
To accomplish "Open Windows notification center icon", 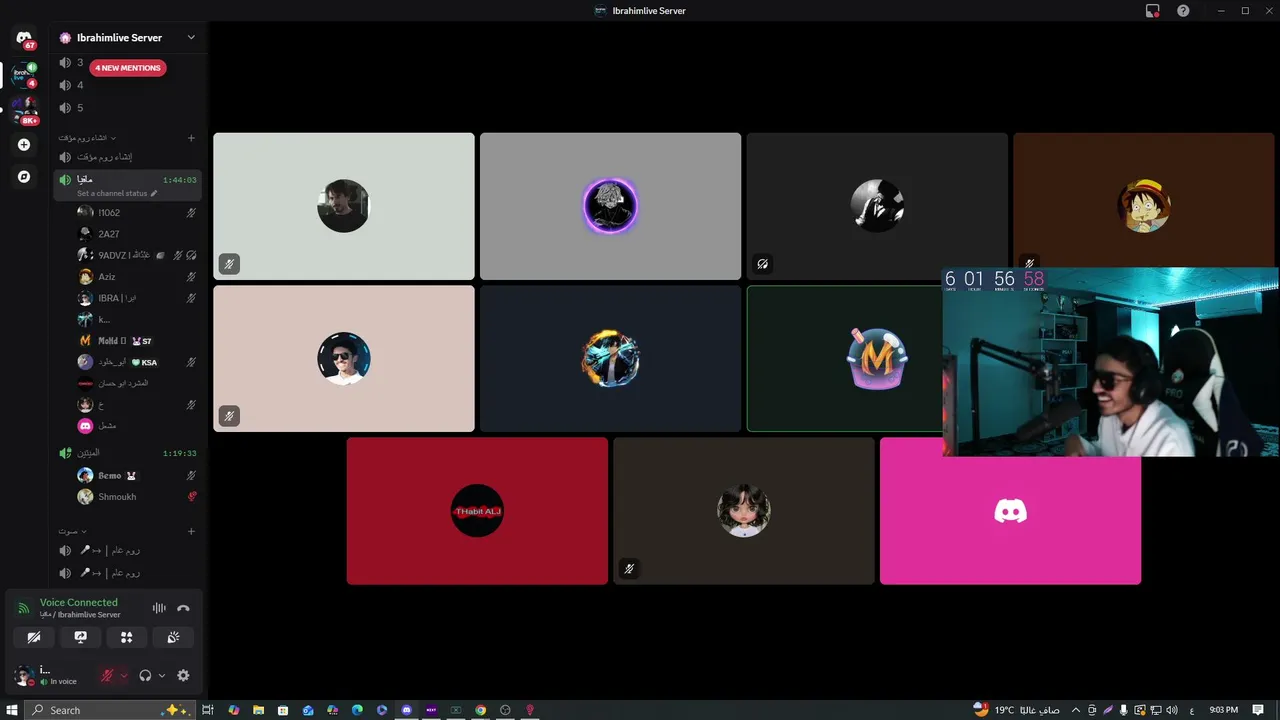I will click(1258, 710).
